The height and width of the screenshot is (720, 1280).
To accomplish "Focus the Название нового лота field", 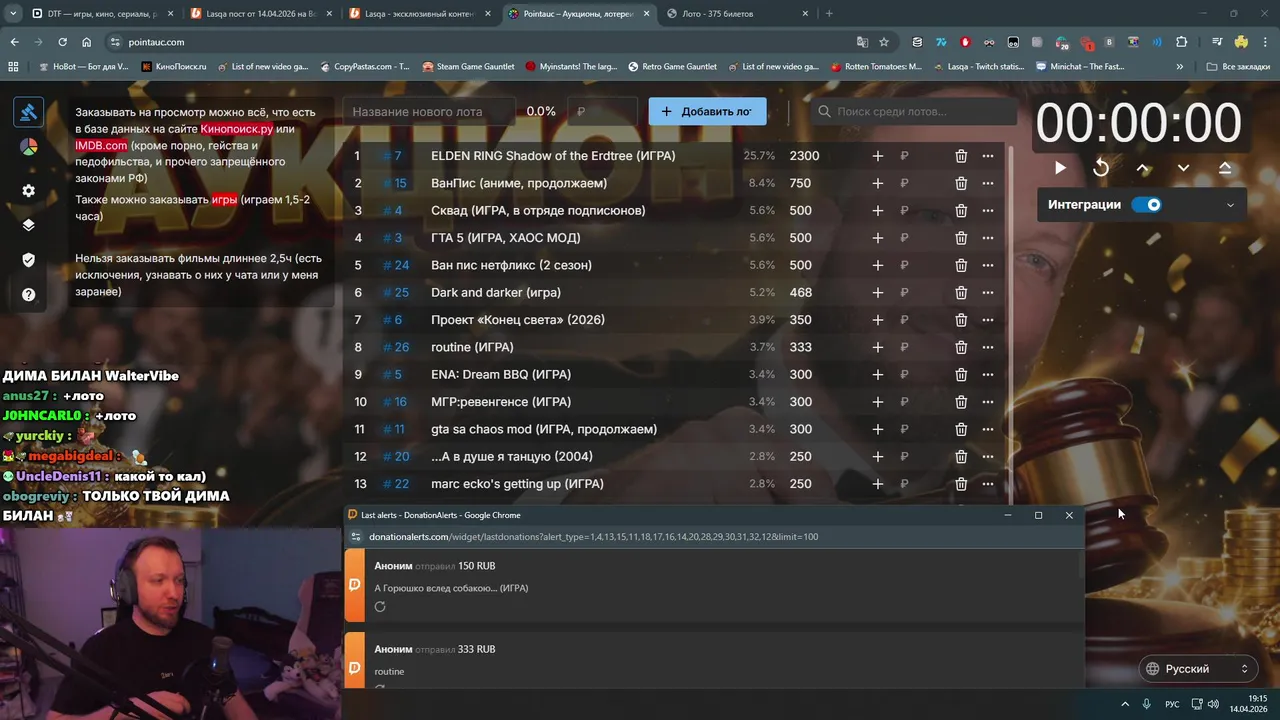I will click(428, 111).
